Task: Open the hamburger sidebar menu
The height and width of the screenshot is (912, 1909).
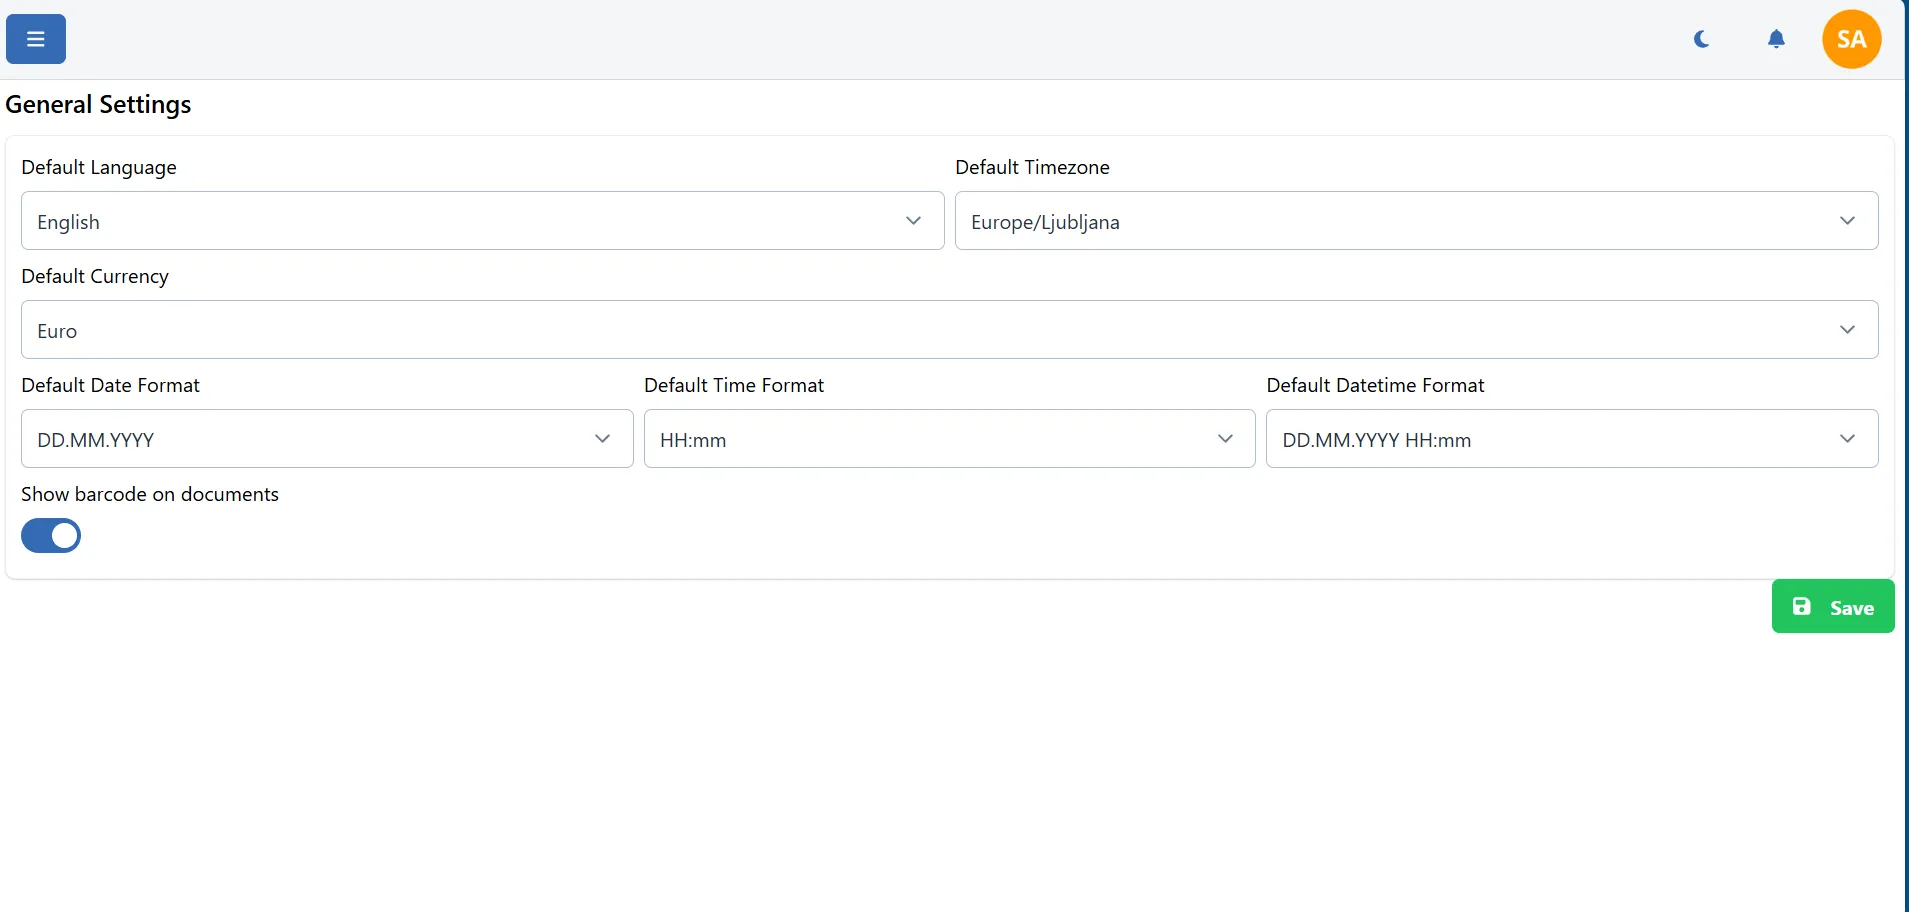Action: click(36, 39)
